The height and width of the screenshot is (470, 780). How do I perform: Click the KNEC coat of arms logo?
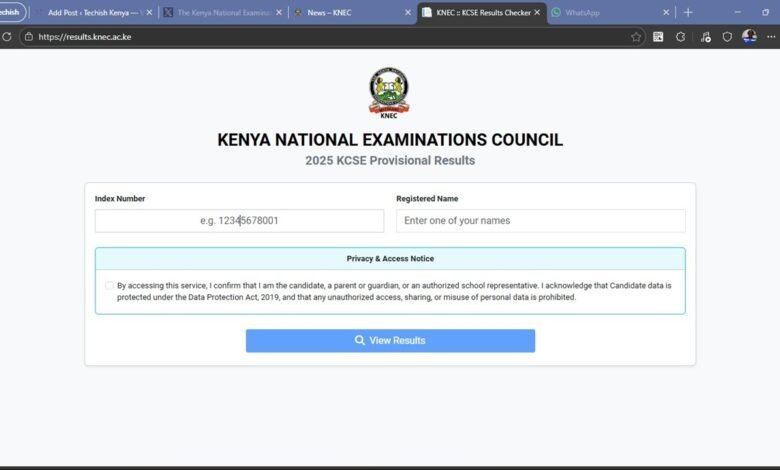[x=389, y=93]
